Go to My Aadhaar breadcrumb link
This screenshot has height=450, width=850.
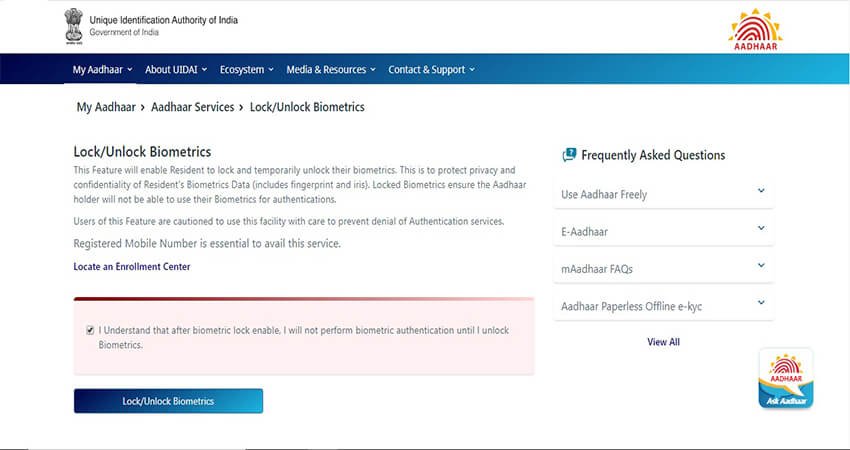(105, 107)
